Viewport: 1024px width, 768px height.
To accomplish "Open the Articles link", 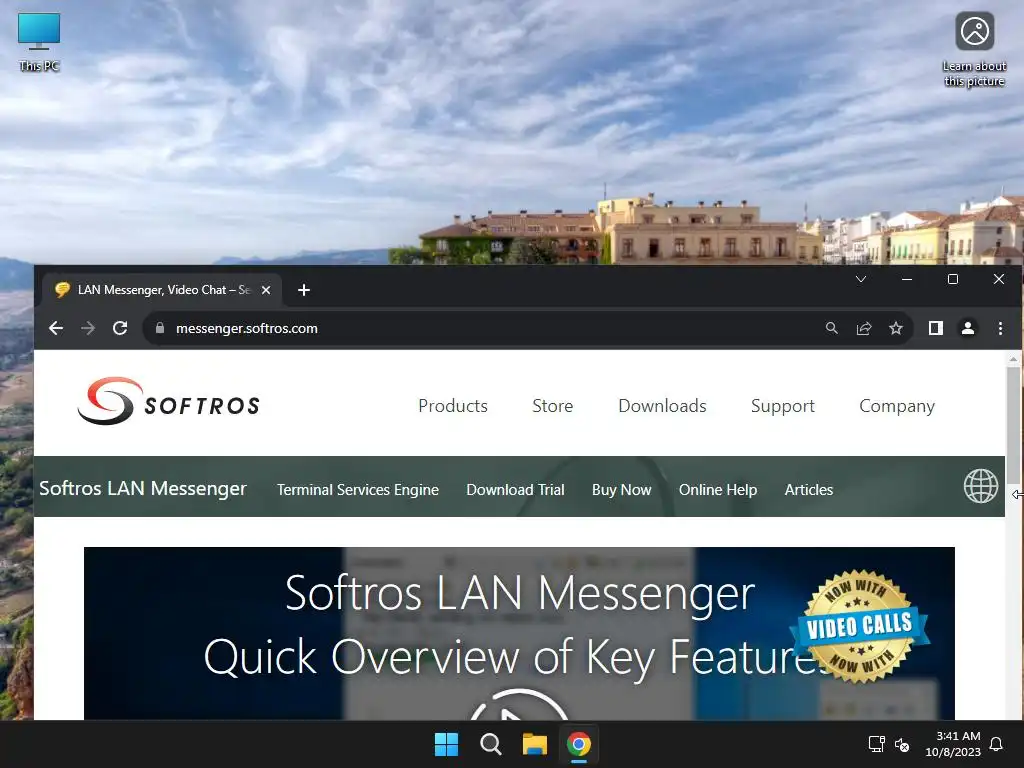I will pyautogui.click(x=808, y=489).
